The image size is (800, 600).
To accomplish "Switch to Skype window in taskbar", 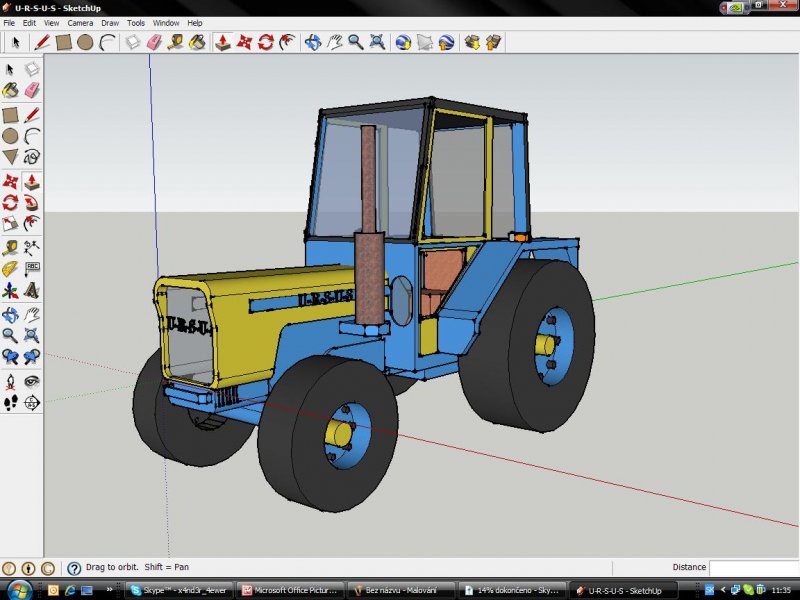I will click(x=177, y=590).
